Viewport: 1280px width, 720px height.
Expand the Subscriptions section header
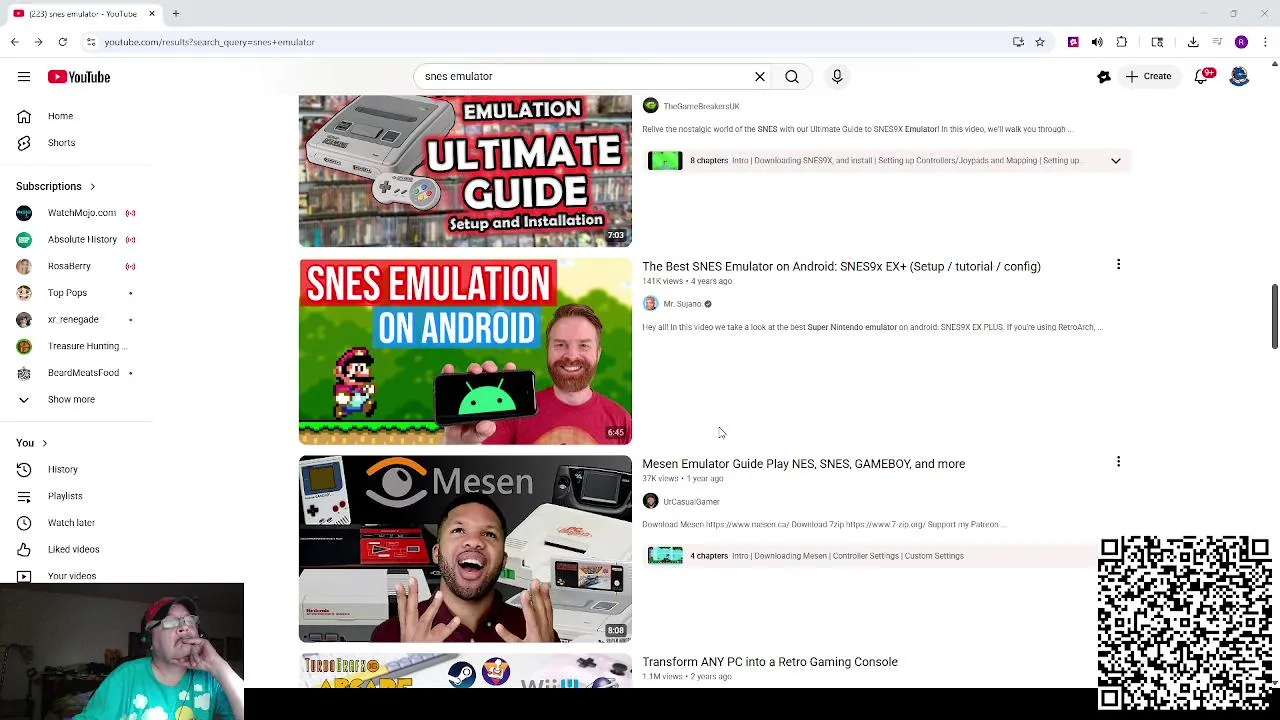click(x=56, y=186)
